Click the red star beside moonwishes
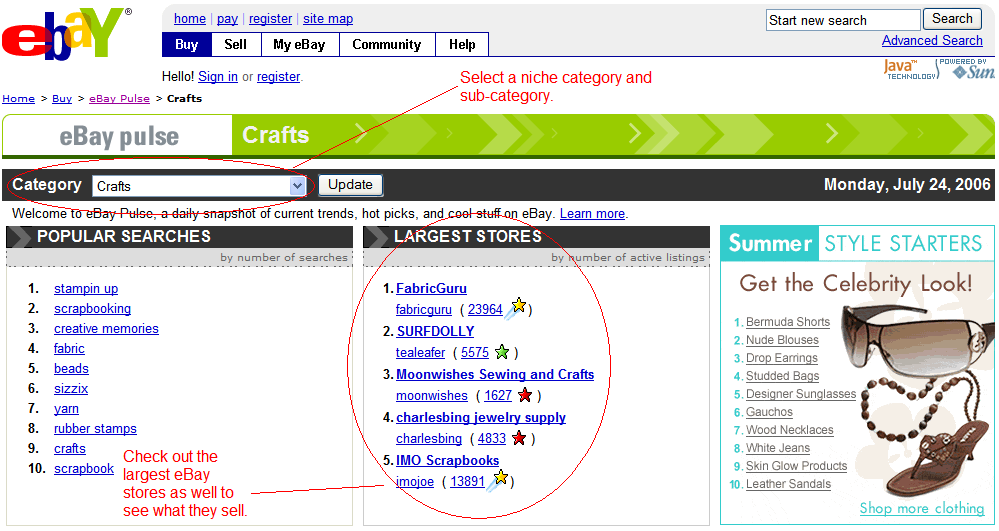 coord(524,395)
